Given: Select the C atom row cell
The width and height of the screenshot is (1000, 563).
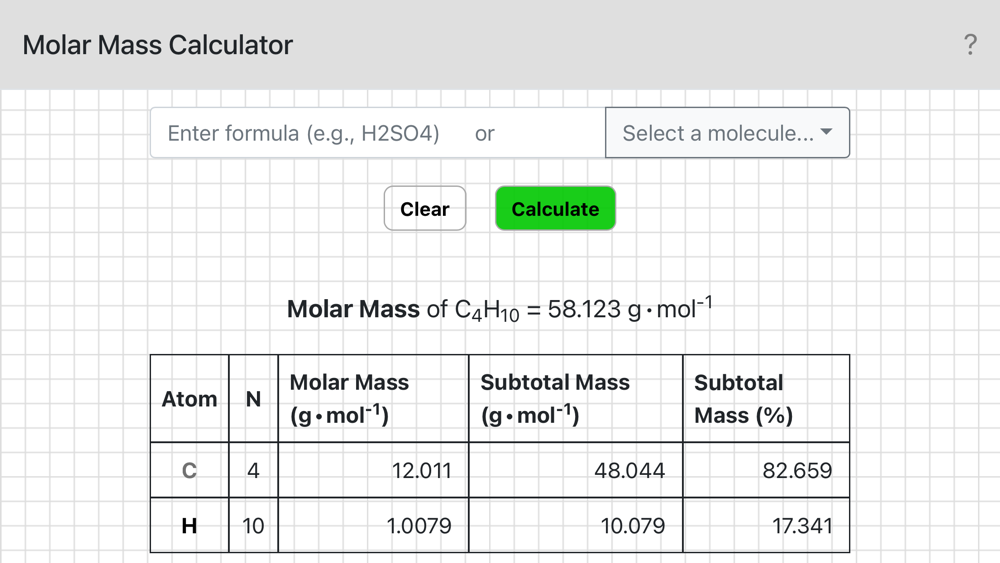Looking at the screenshot, I should 189,471.
